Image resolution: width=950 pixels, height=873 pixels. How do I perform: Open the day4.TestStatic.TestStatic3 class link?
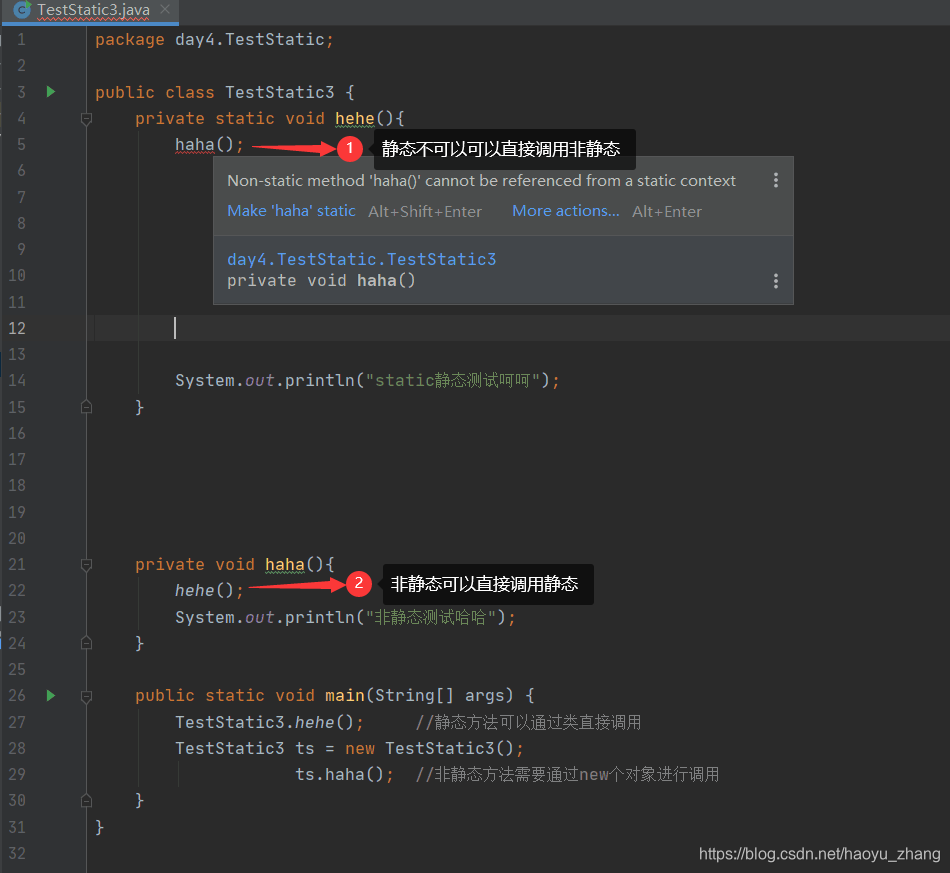(x=362, y=259)
